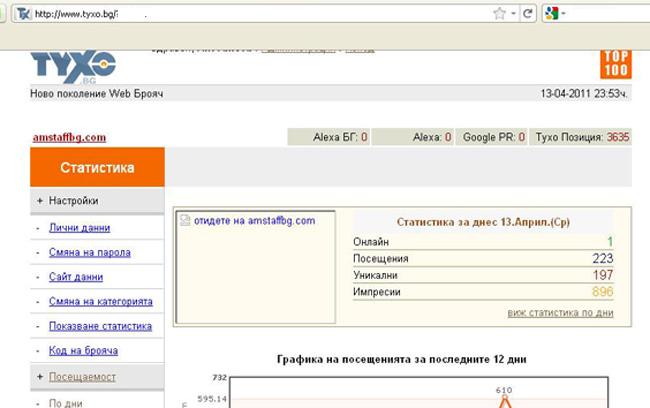The width and height of the screenshot is (650, 408).
Task: Open виж статистика по дни link
Action: click(560, 313)
